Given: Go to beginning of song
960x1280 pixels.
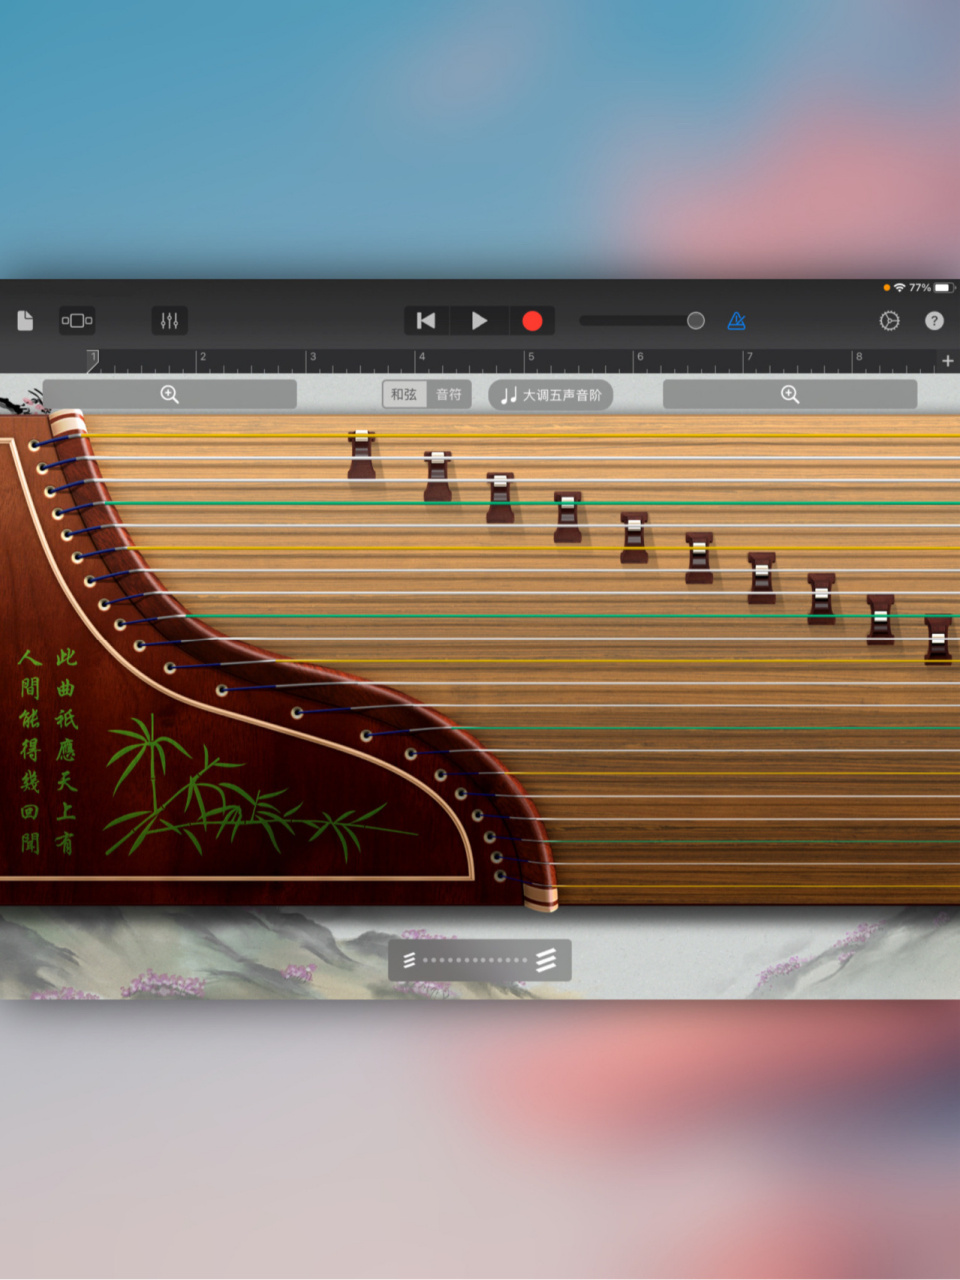Looking at the screenshot, I should [426, 320].
